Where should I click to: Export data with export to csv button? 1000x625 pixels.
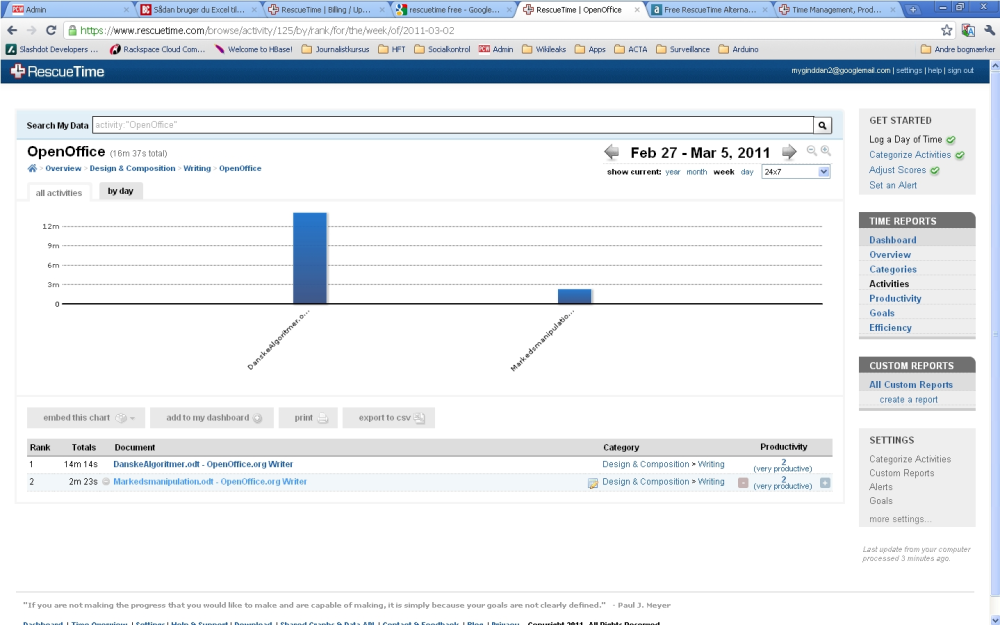pos(388,418)
